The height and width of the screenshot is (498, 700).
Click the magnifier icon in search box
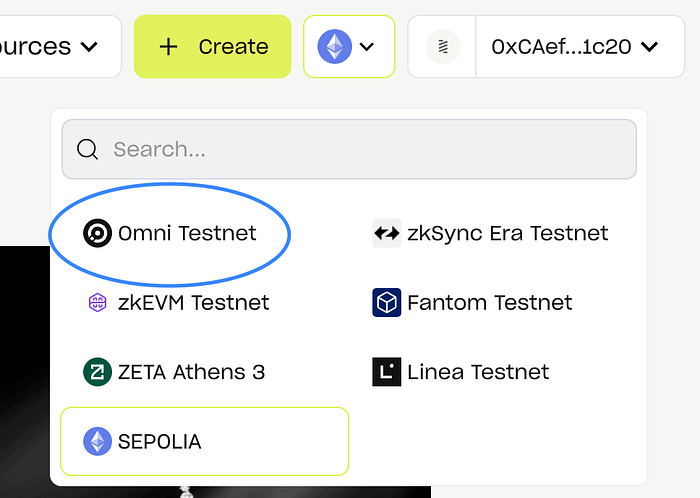[x=88, y=150]
